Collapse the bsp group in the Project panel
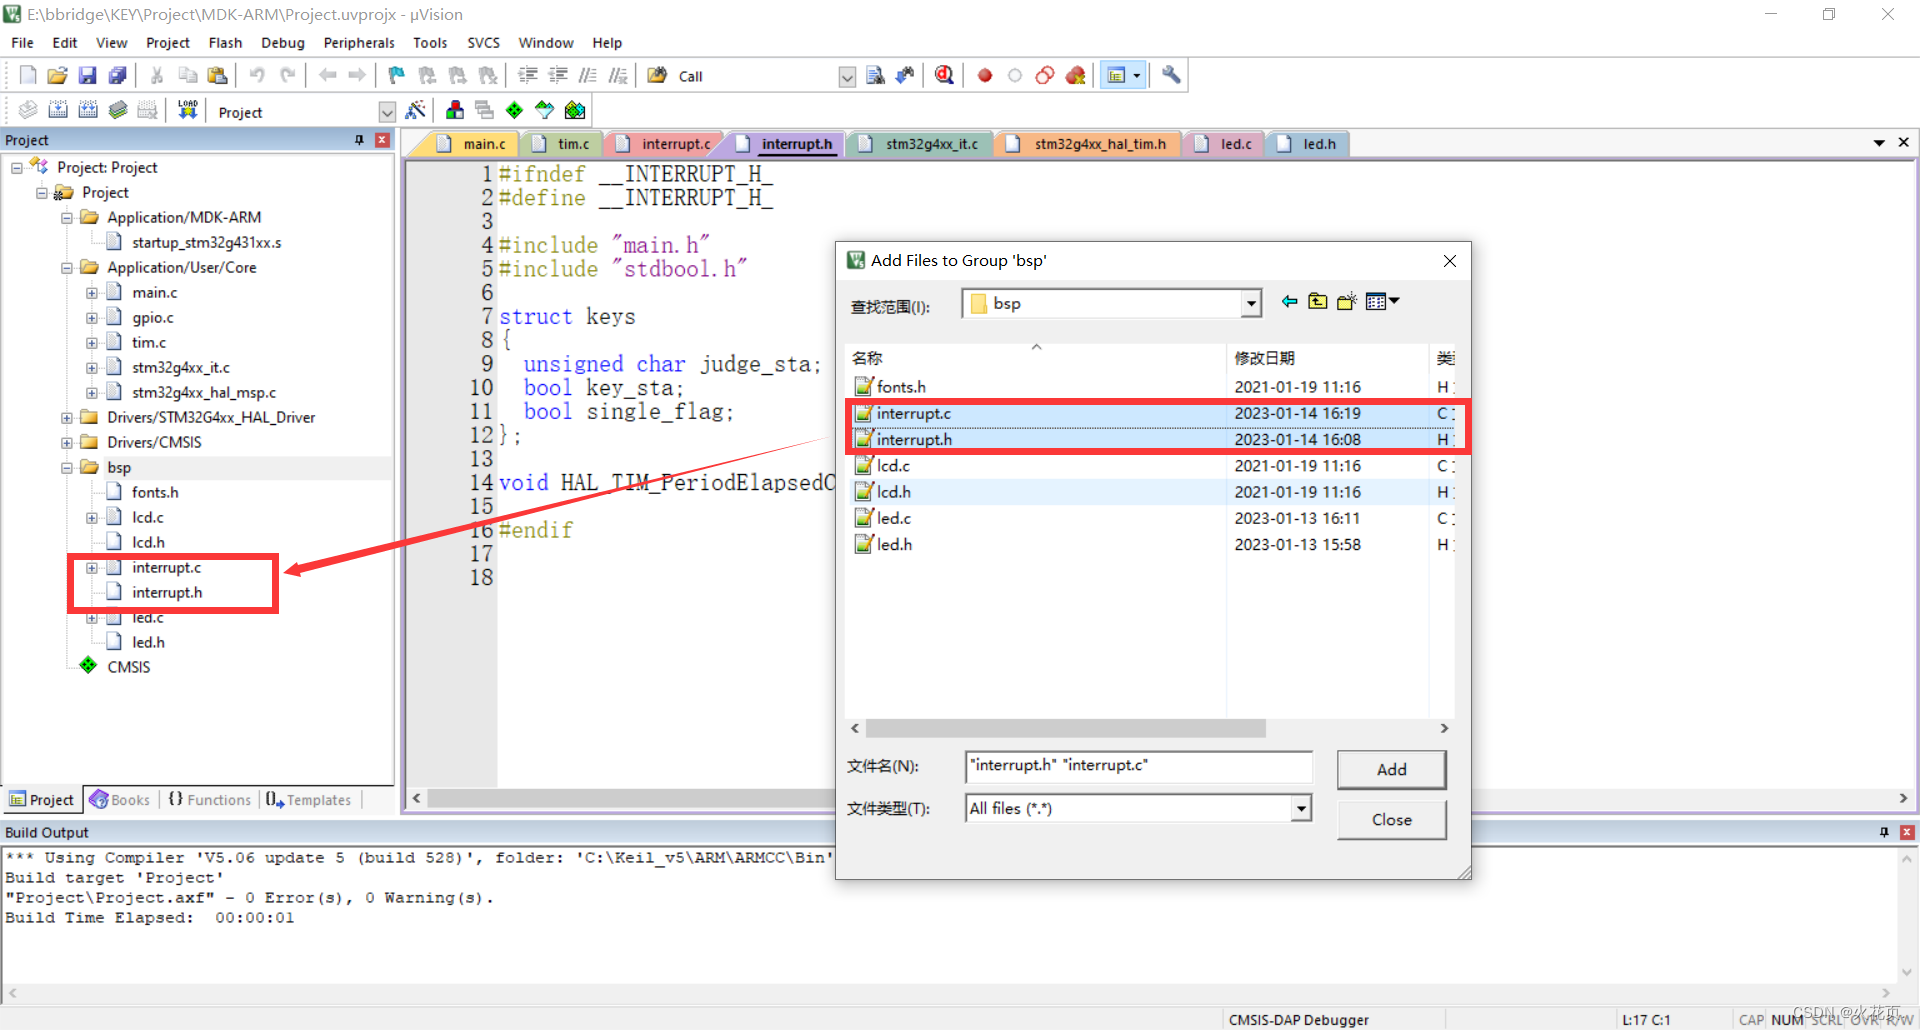The height and width of the screenshot is (1030, 1920). (x=66, y=467)
